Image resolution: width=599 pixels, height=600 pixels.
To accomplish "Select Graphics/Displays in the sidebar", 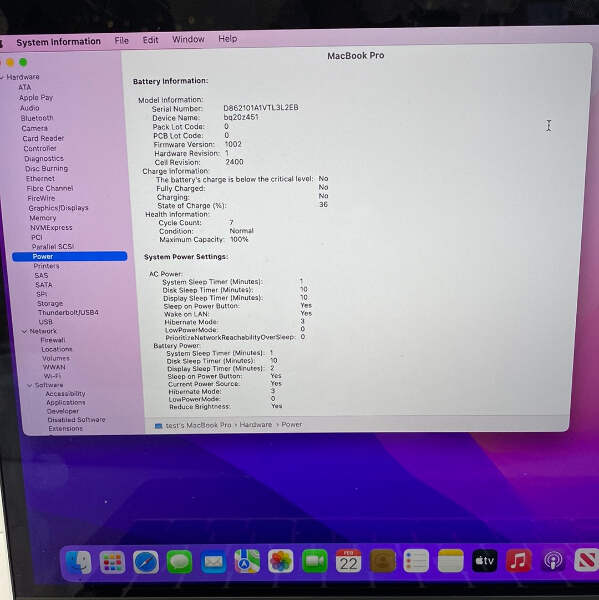I will 59,208.
